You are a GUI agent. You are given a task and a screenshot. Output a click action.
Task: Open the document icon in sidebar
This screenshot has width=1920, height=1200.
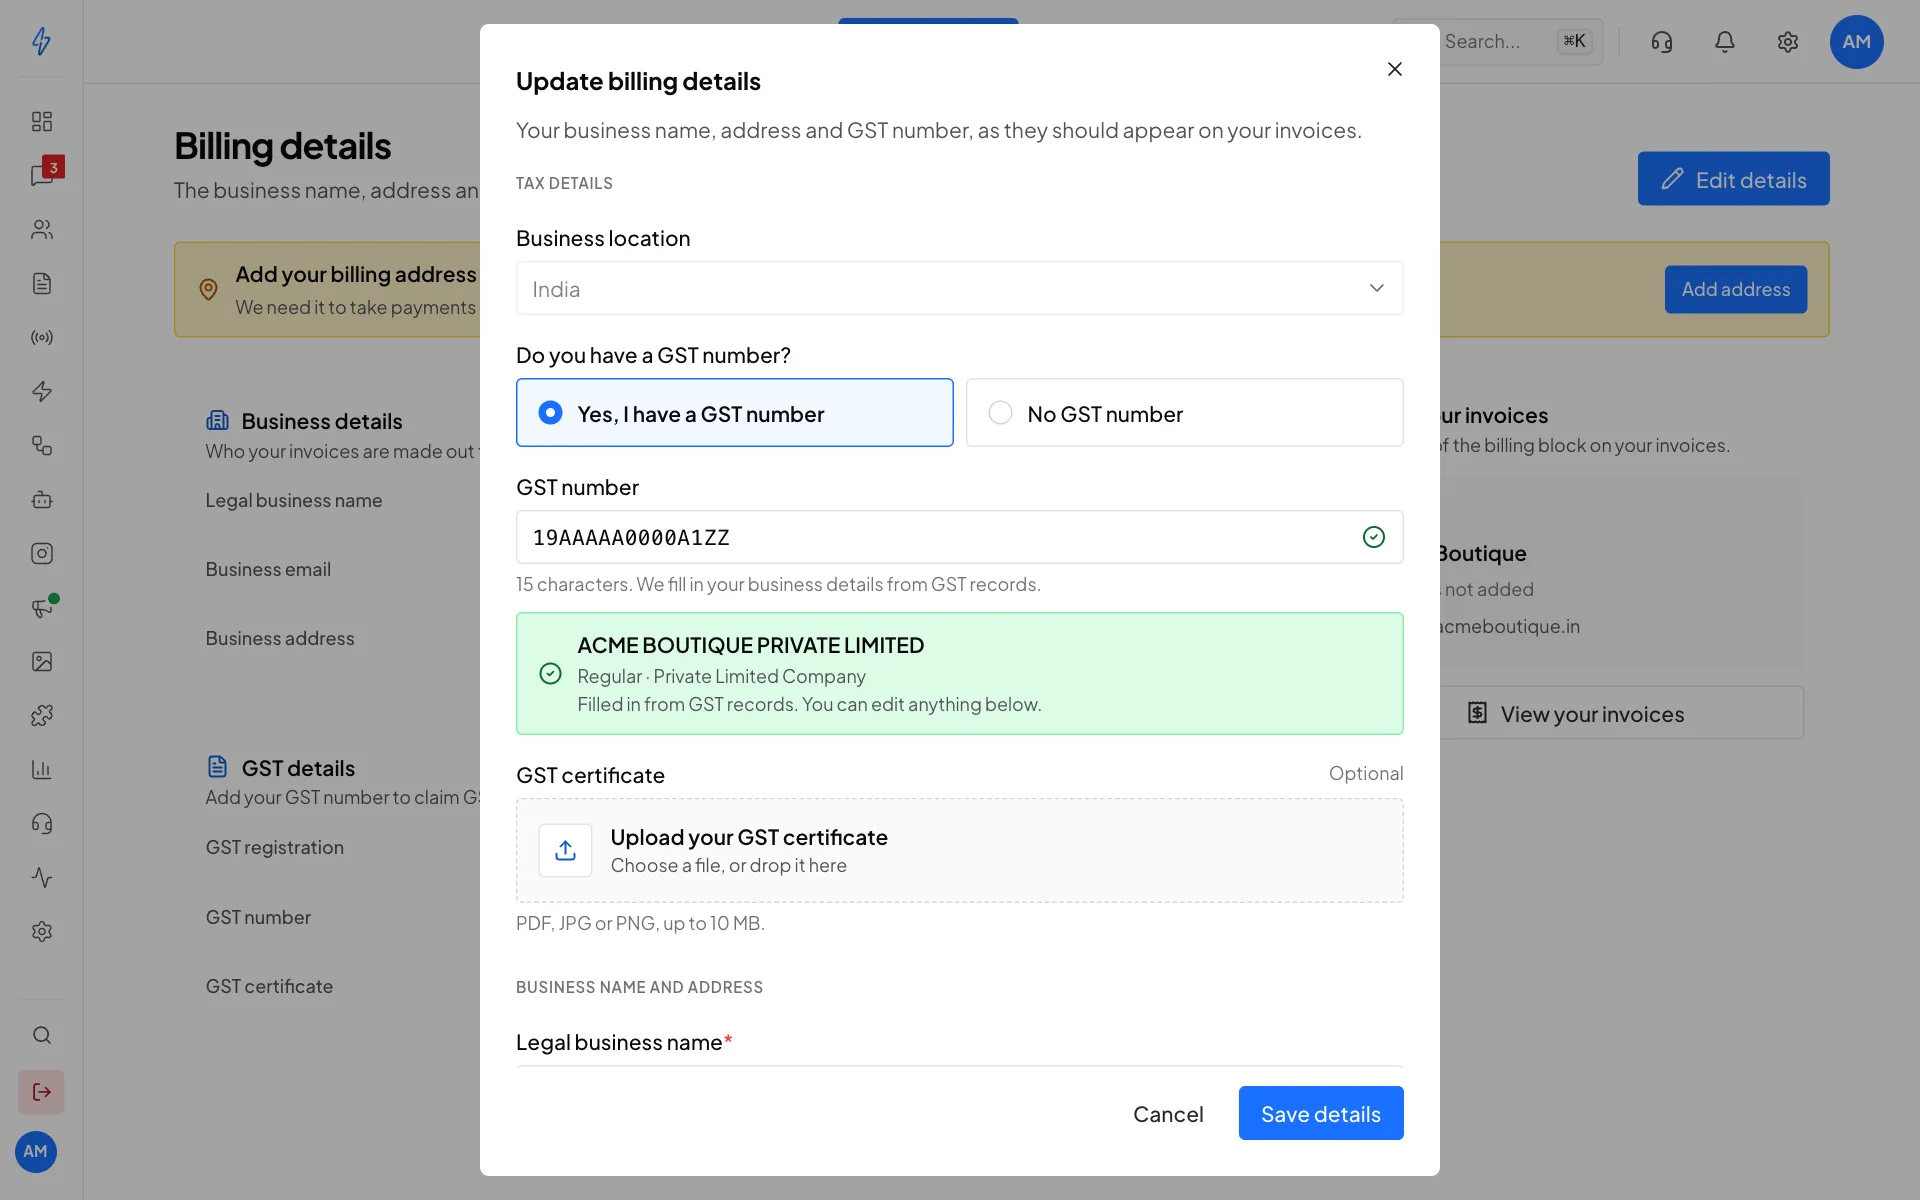pos(41,283)
